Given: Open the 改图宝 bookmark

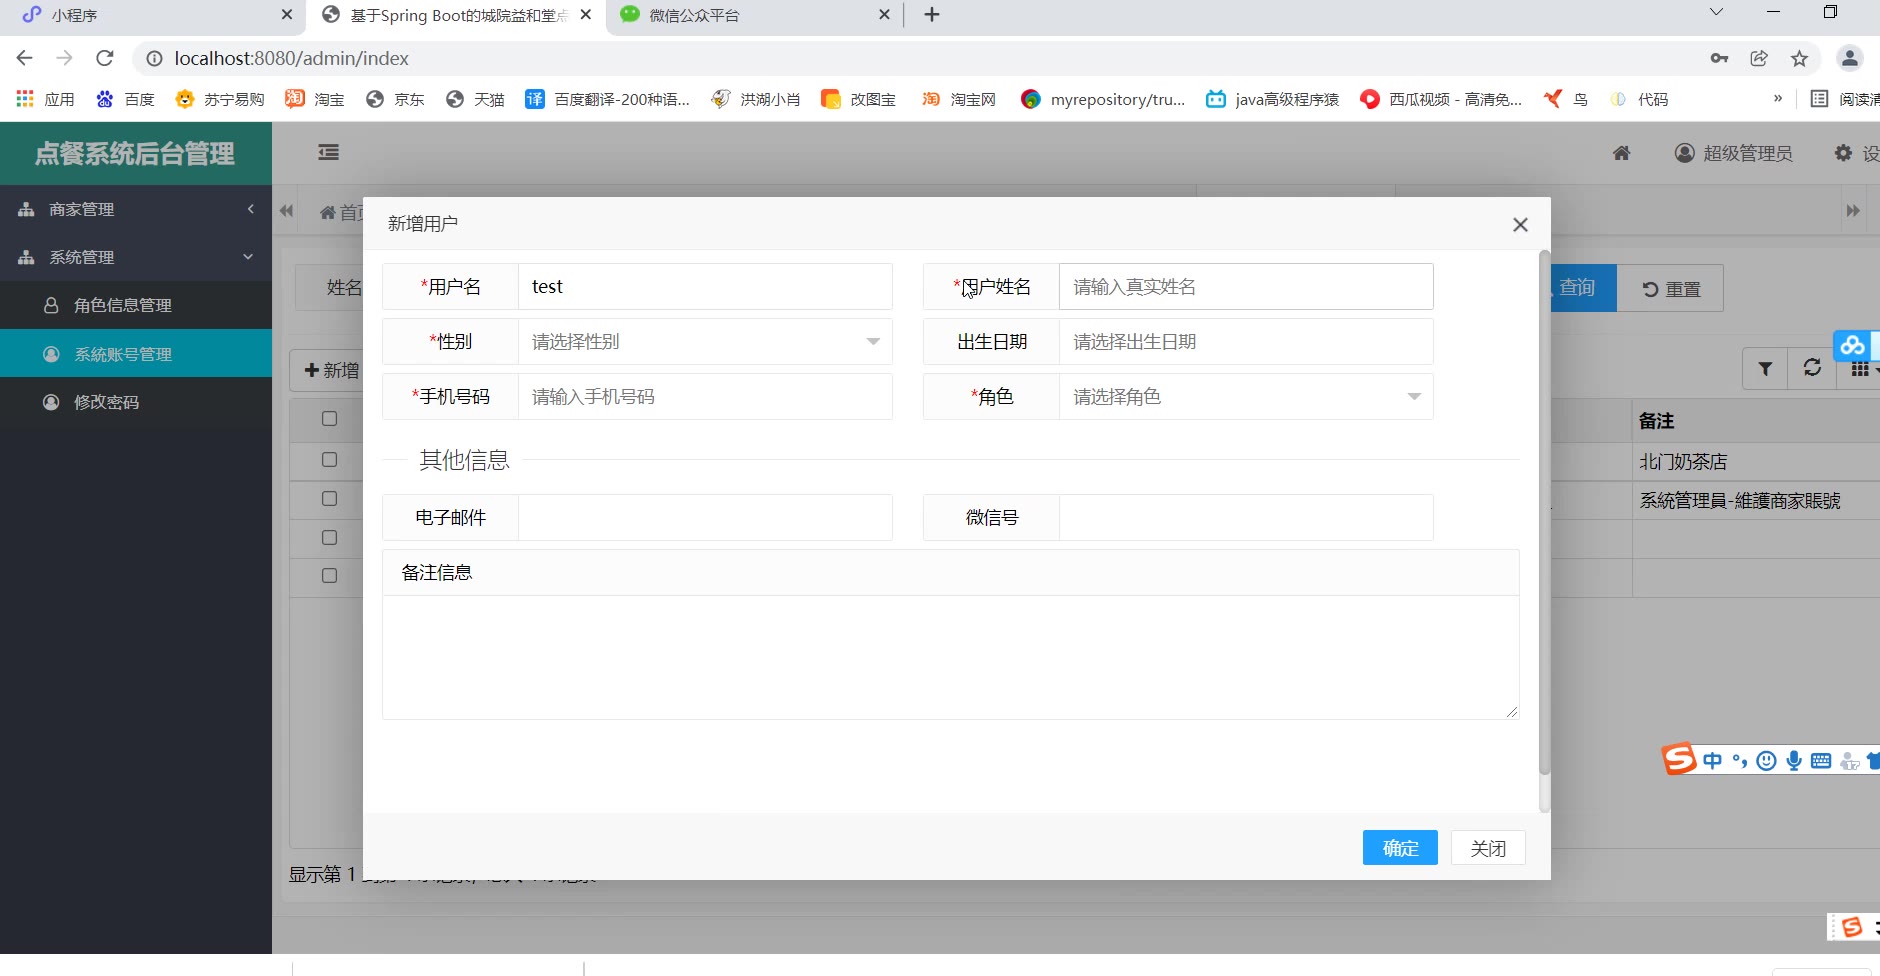Looking at the screenshot, I should tap(858, 99).
